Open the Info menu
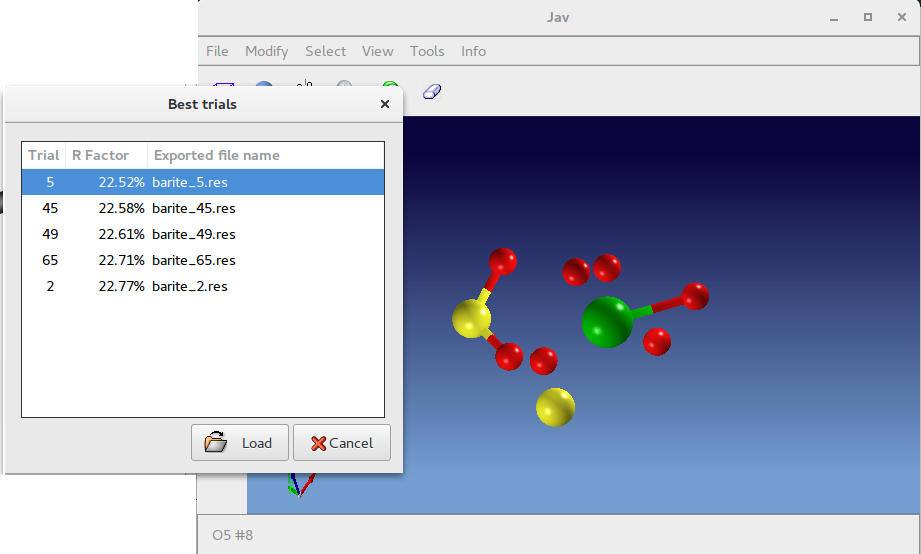921x554 pixels. tap(473, 51)
